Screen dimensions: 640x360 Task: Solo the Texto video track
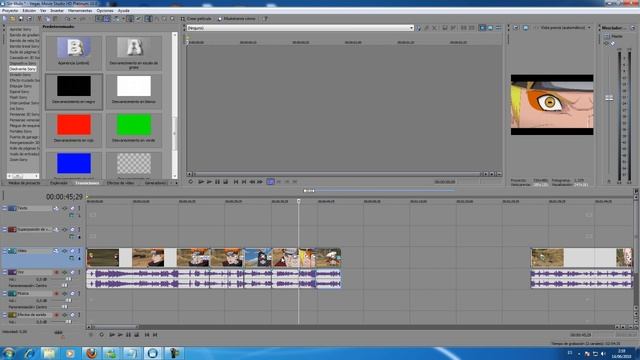pyautogui.click(x=79, y=208)
